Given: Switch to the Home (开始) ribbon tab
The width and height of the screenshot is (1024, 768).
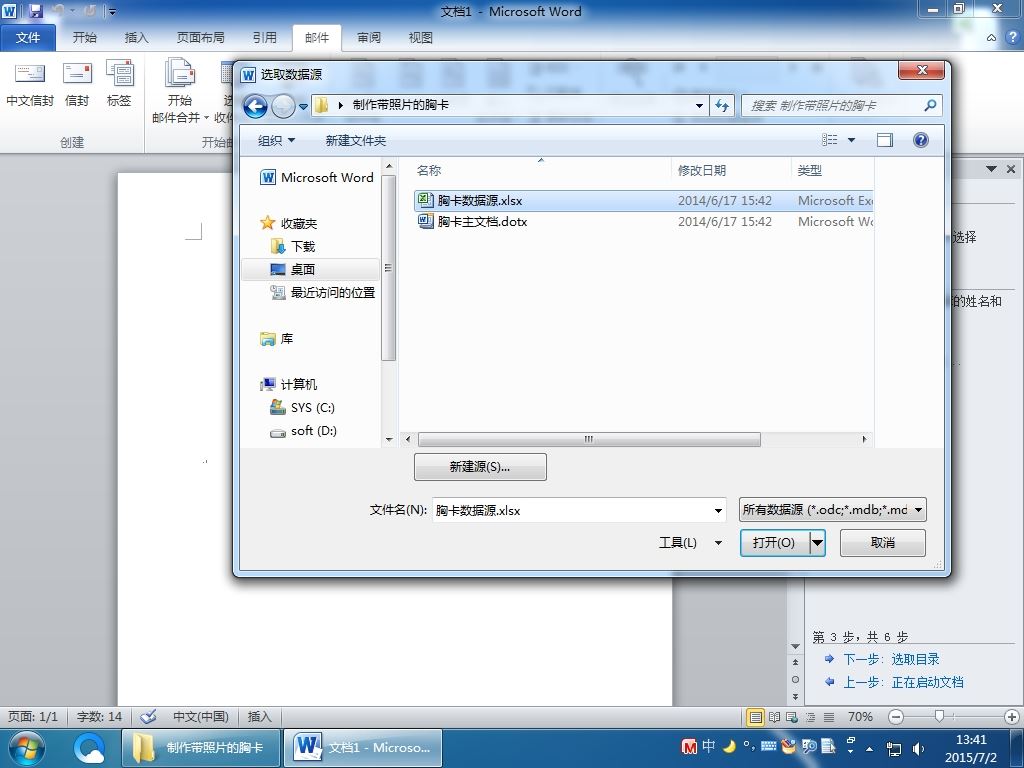Looking at the screenshot, I should [84, 38].
